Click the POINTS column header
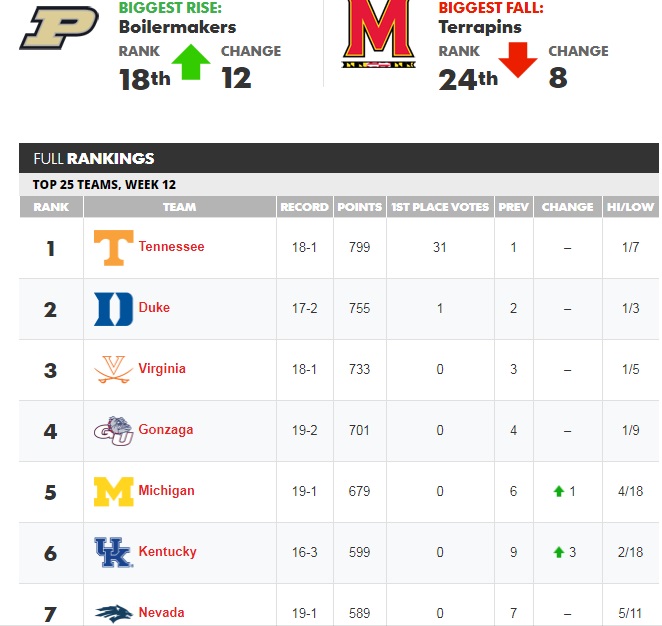Image resolution: width=662 pixels, height=626 pixels. point(360,207)
